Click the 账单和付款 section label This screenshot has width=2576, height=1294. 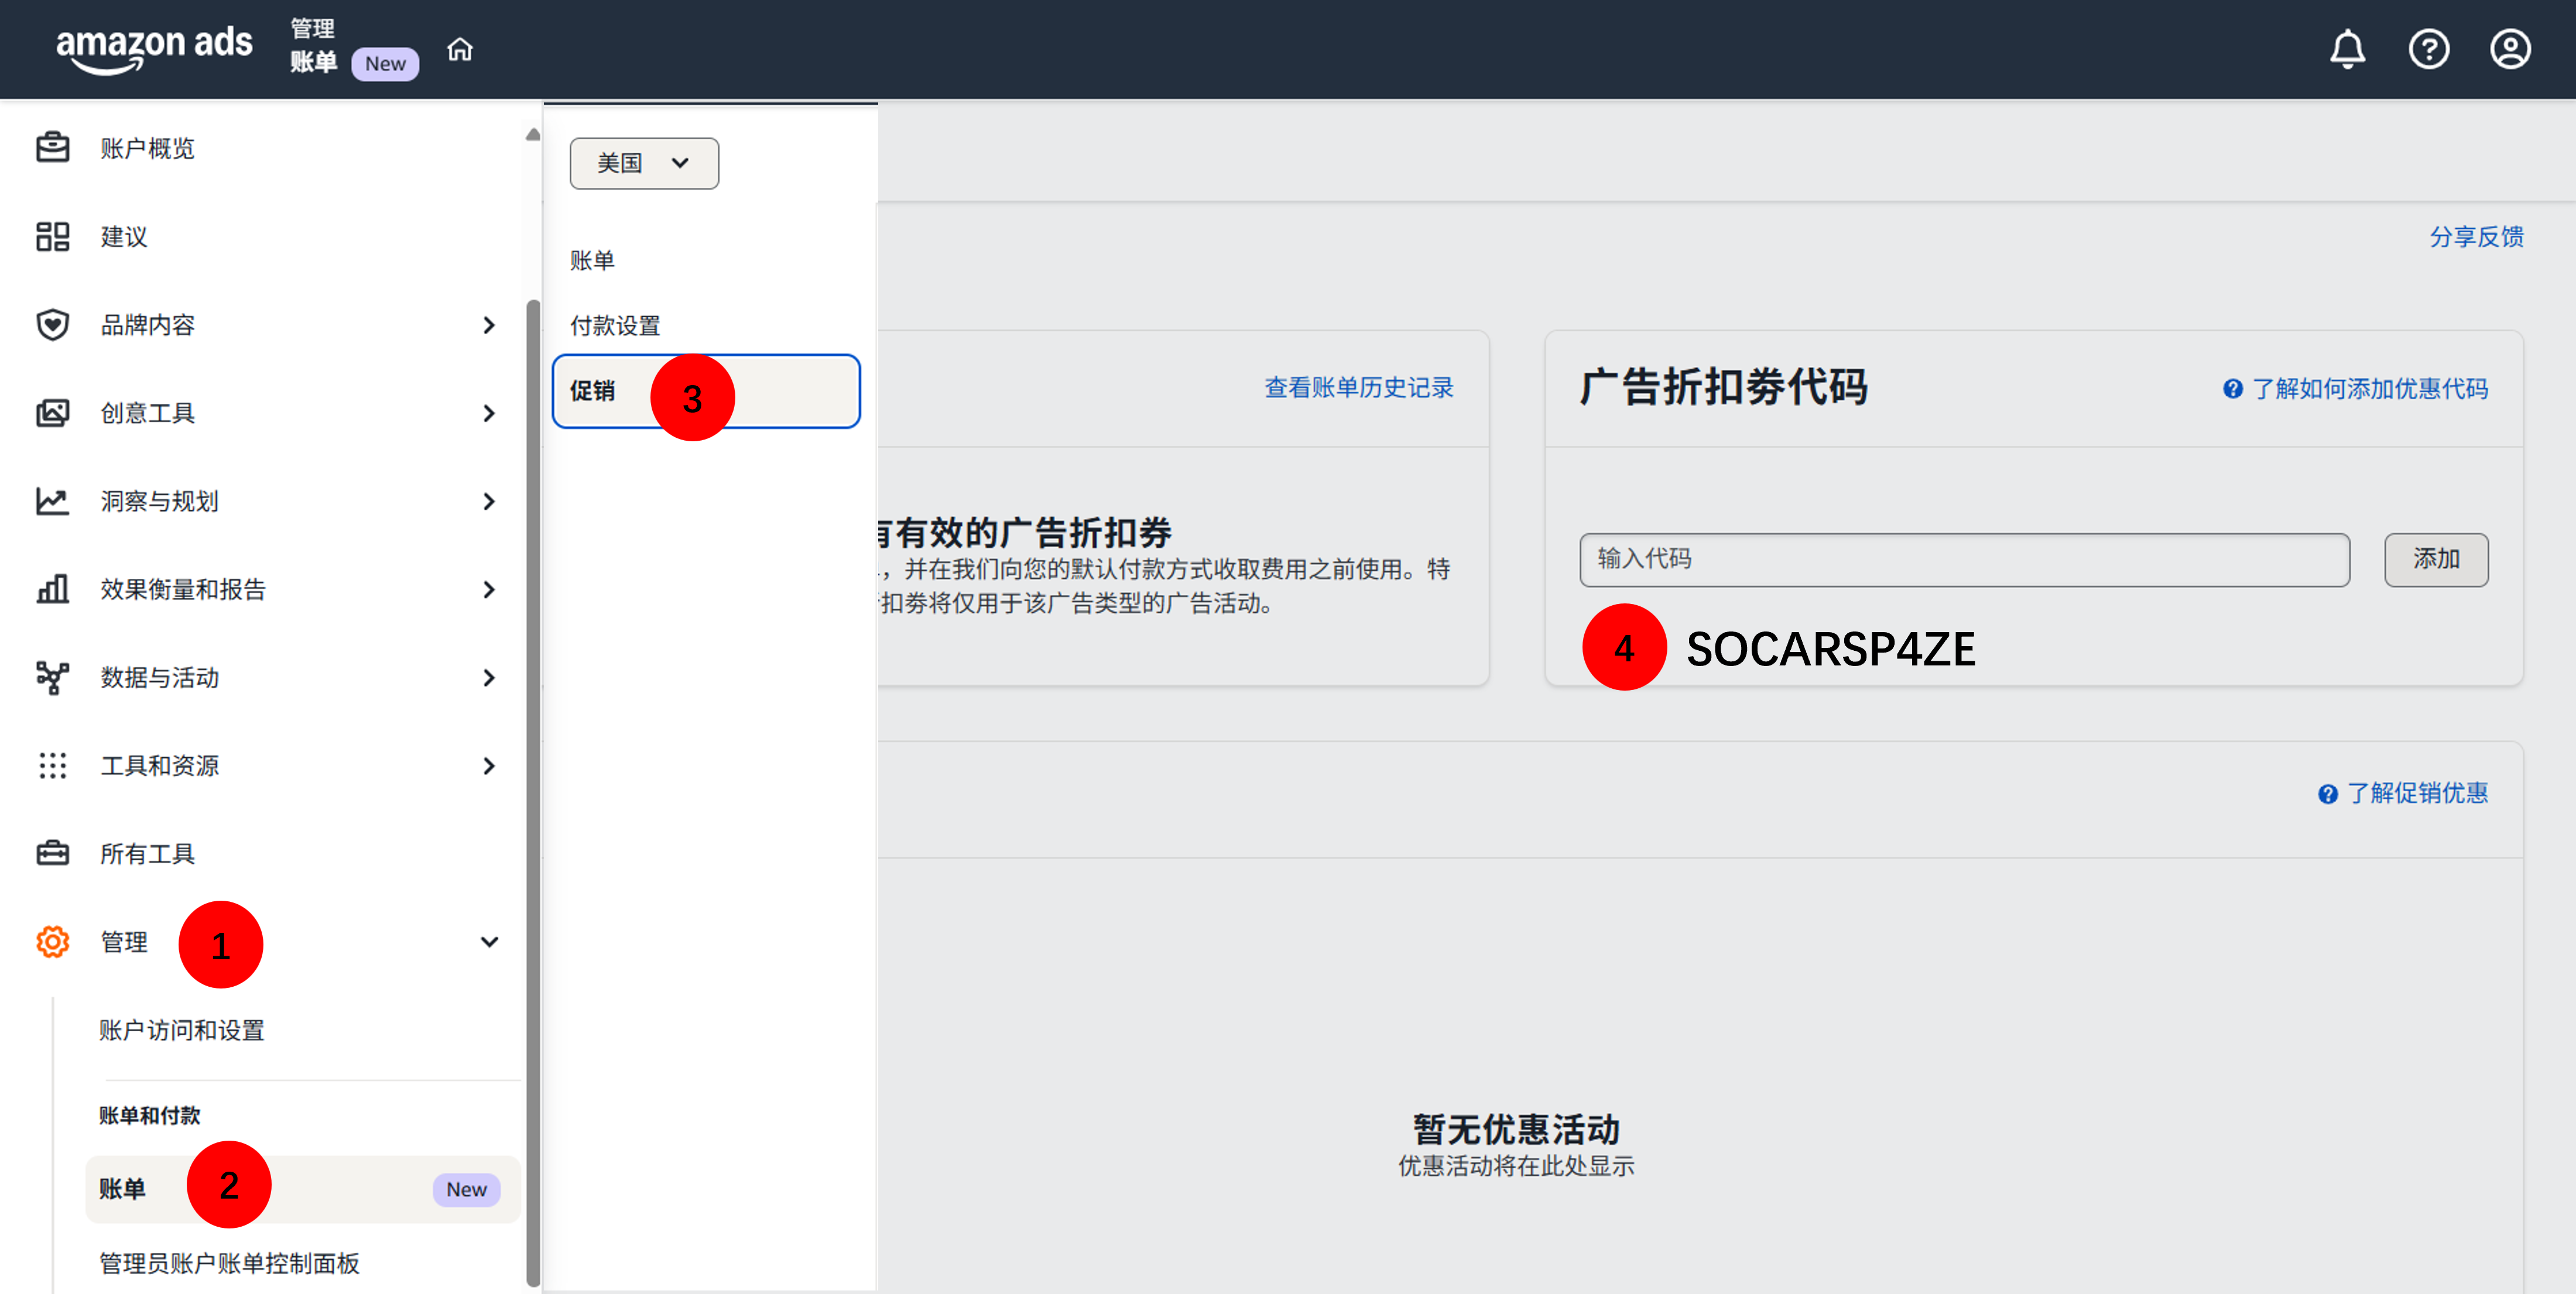pos(149,1115)
